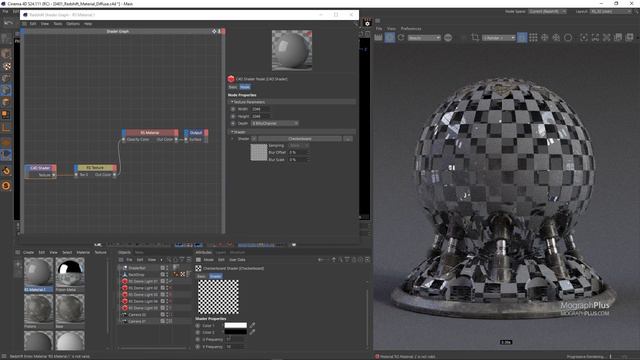This screenshot has width=640, height=360.
Task: Click the white Color 1 swatch
Action: [236, 325]
